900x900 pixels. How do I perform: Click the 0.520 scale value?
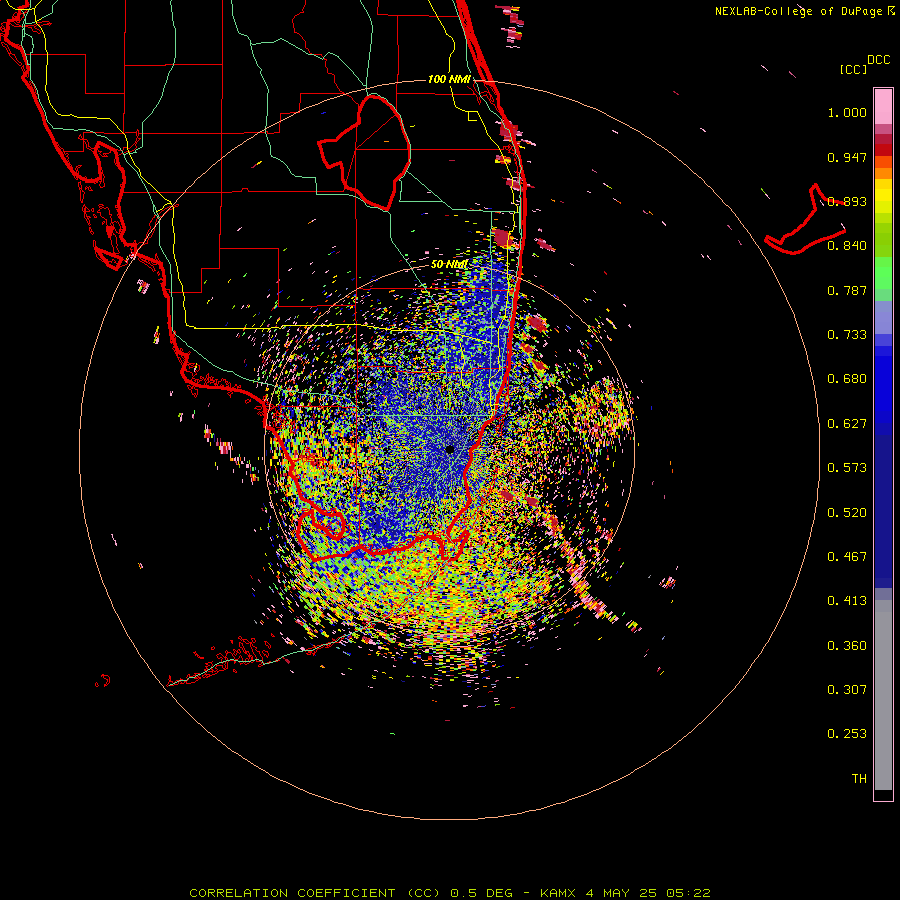pyautogui.click(x=847, y=512)
